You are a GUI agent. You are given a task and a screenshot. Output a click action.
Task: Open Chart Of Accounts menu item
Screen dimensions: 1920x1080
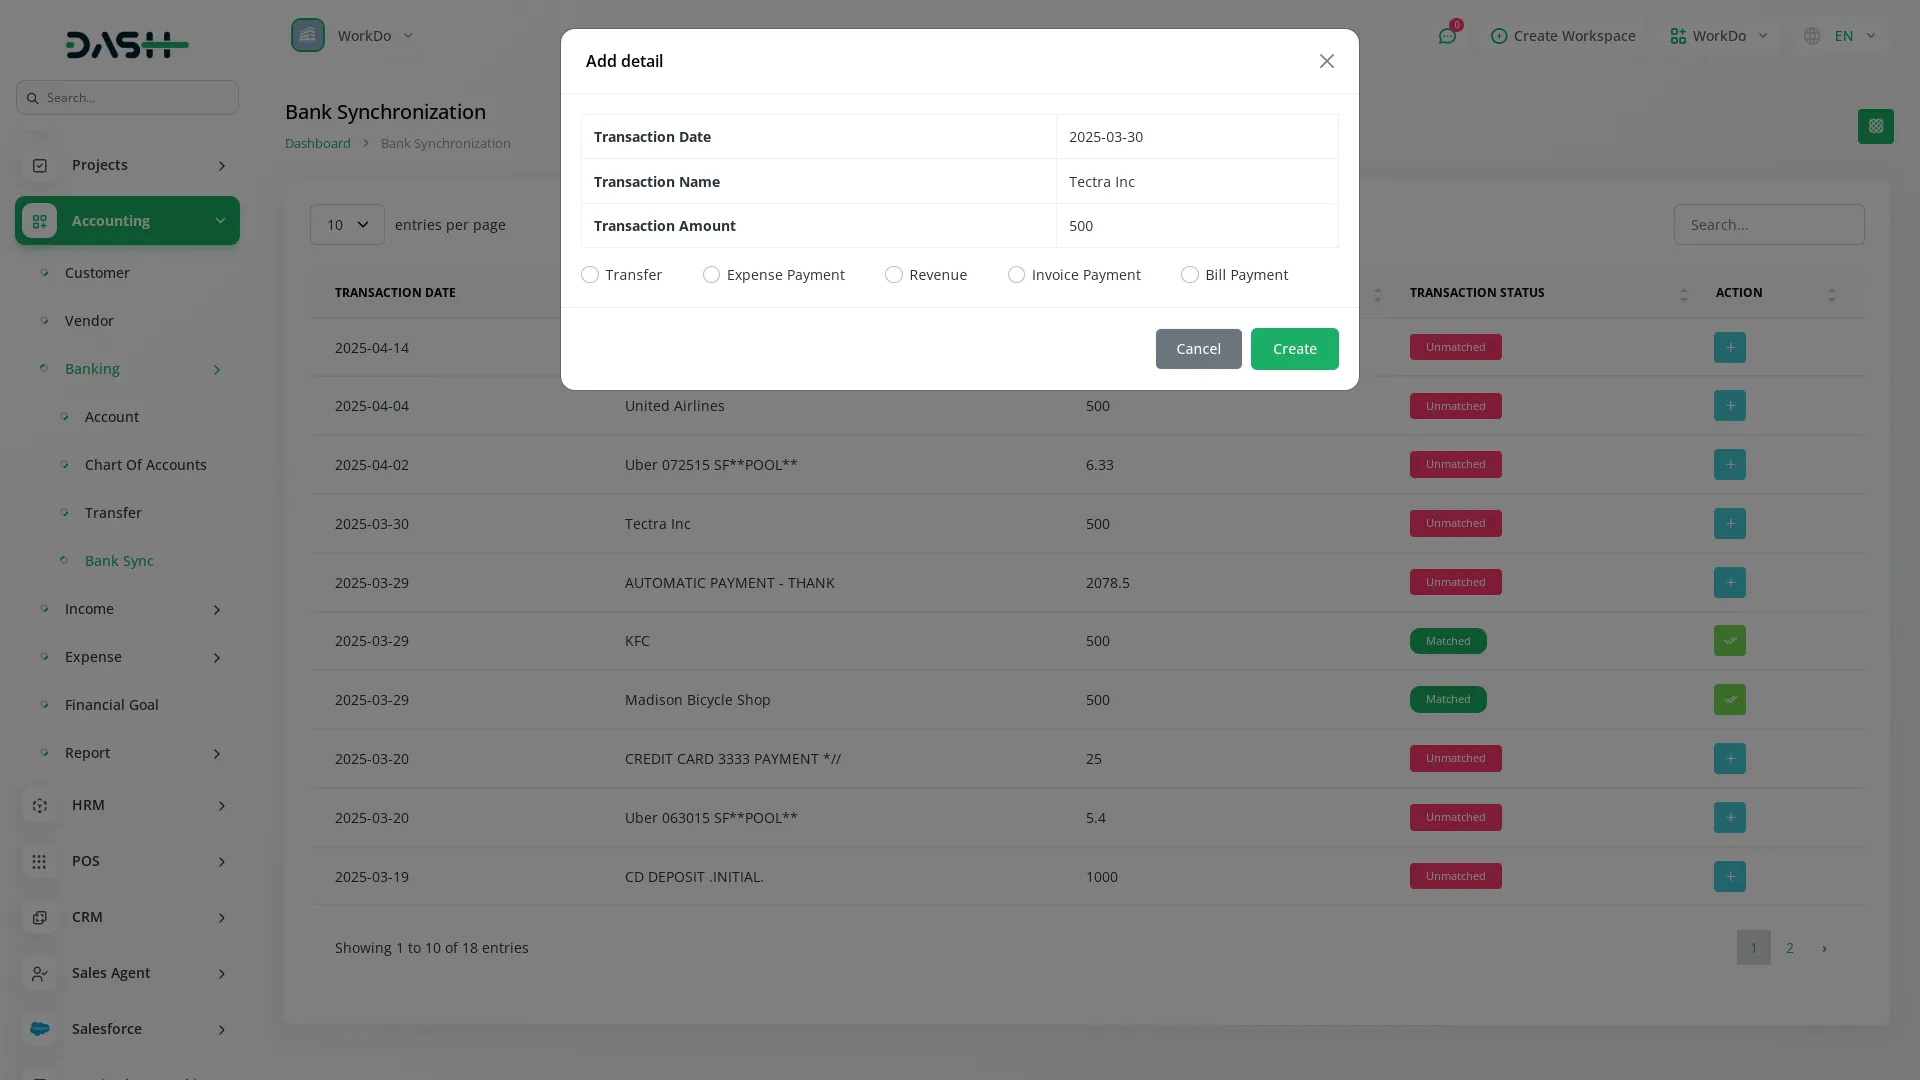pos(146,465)
